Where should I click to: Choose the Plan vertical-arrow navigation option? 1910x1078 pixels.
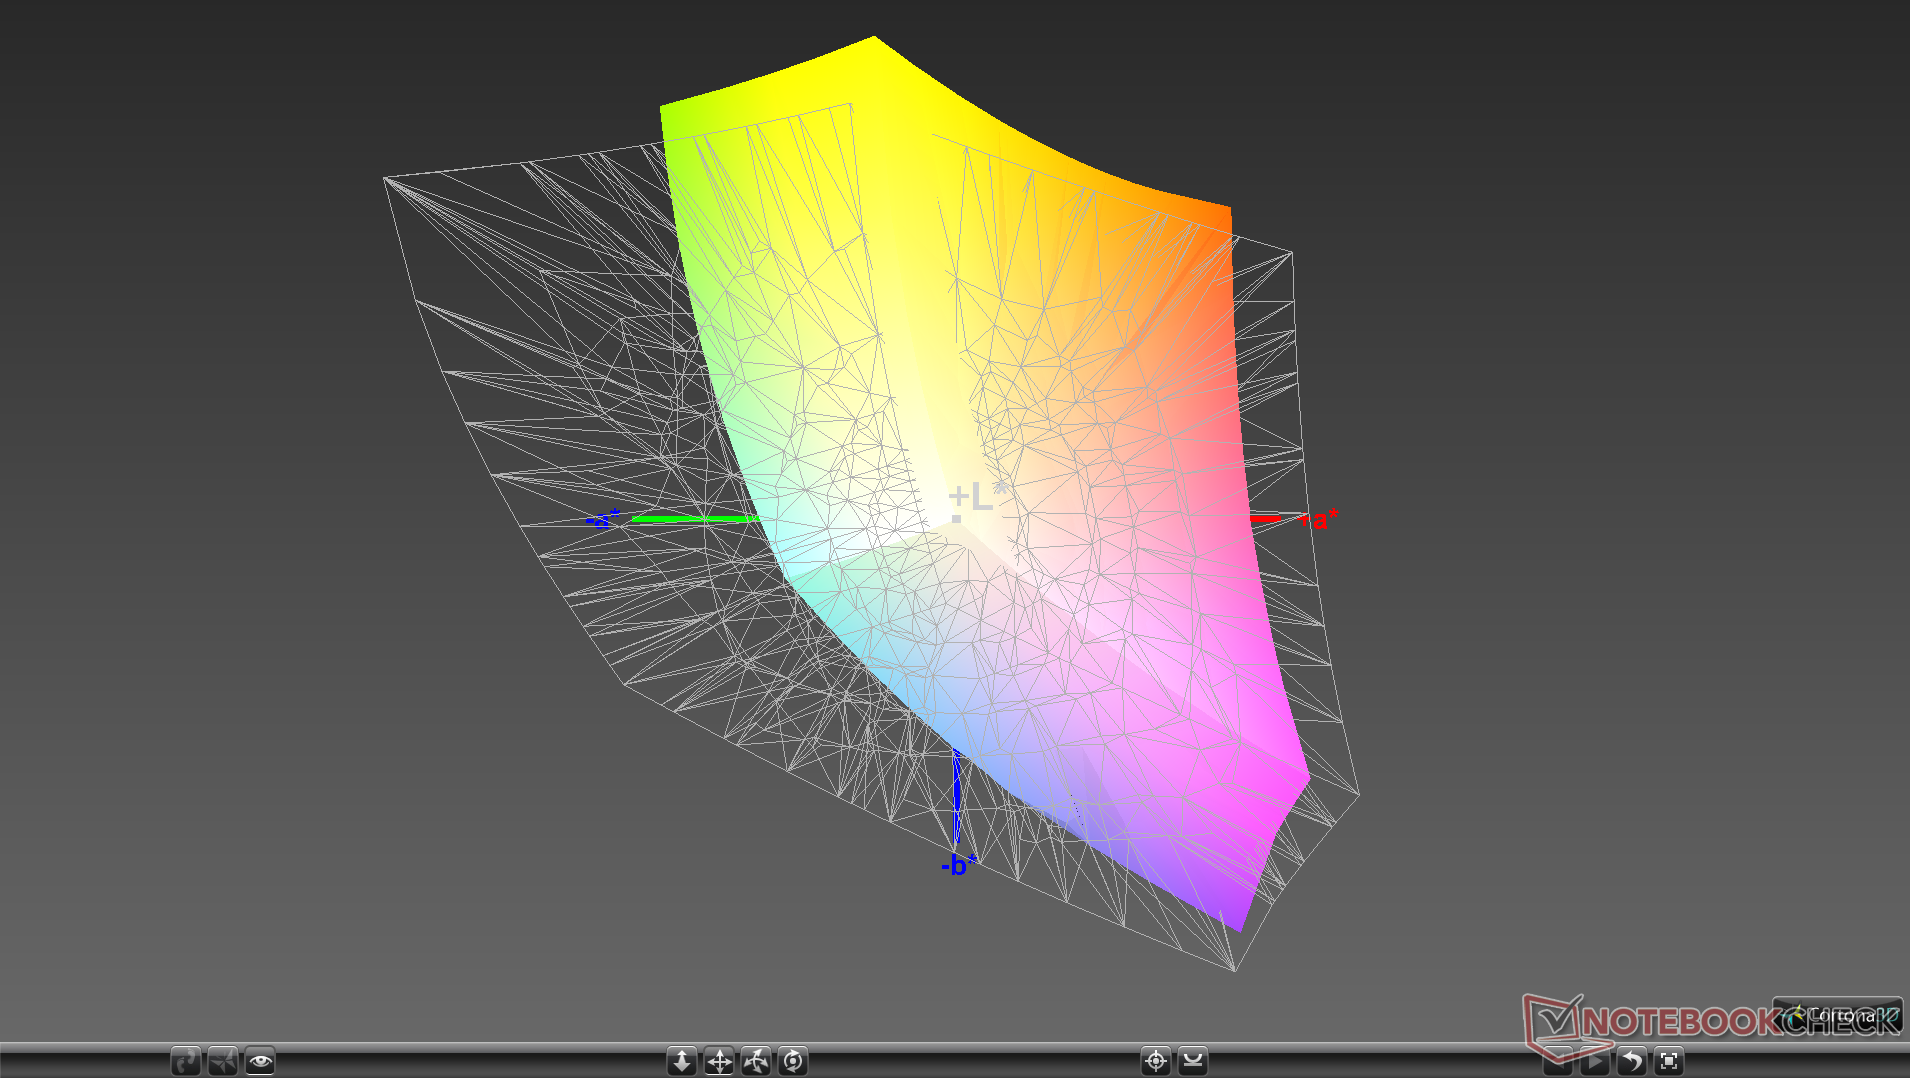click(682, 1061)
